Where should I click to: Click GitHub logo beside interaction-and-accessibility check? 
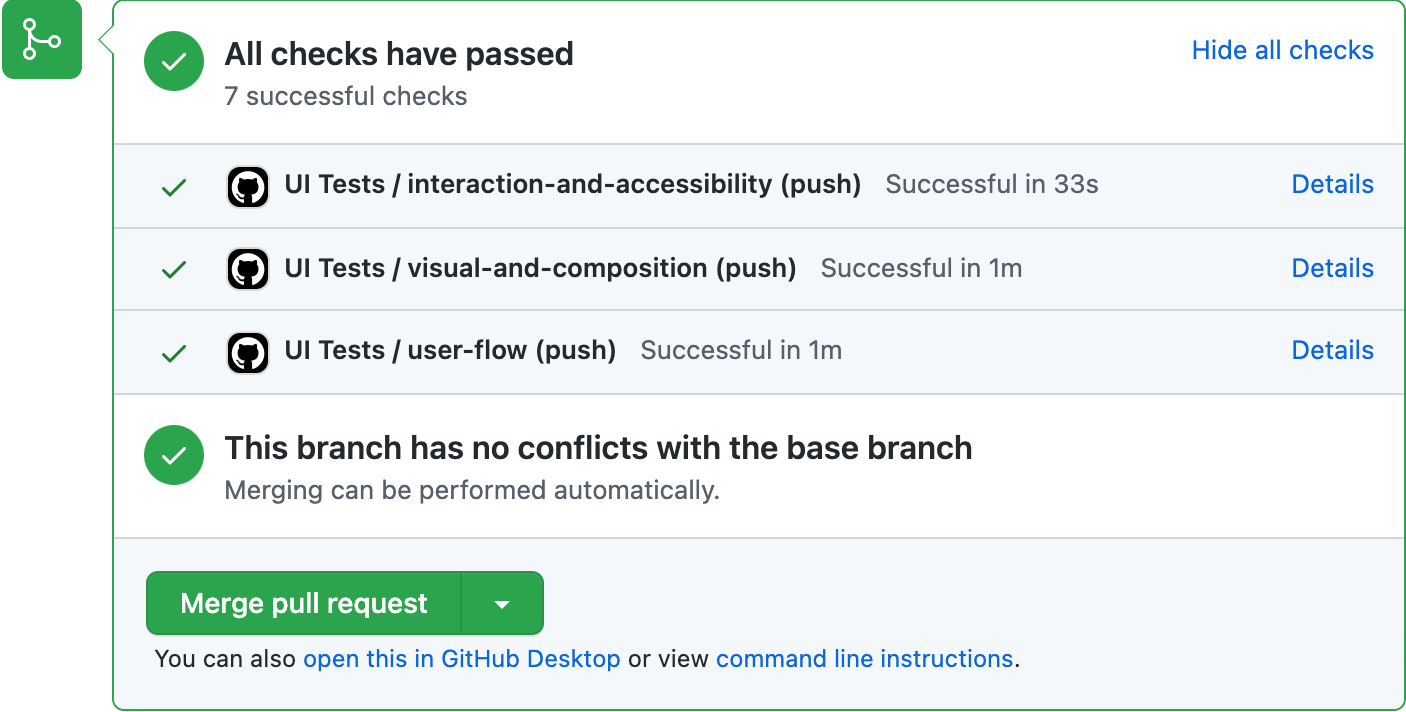click(x=248, y=186)
